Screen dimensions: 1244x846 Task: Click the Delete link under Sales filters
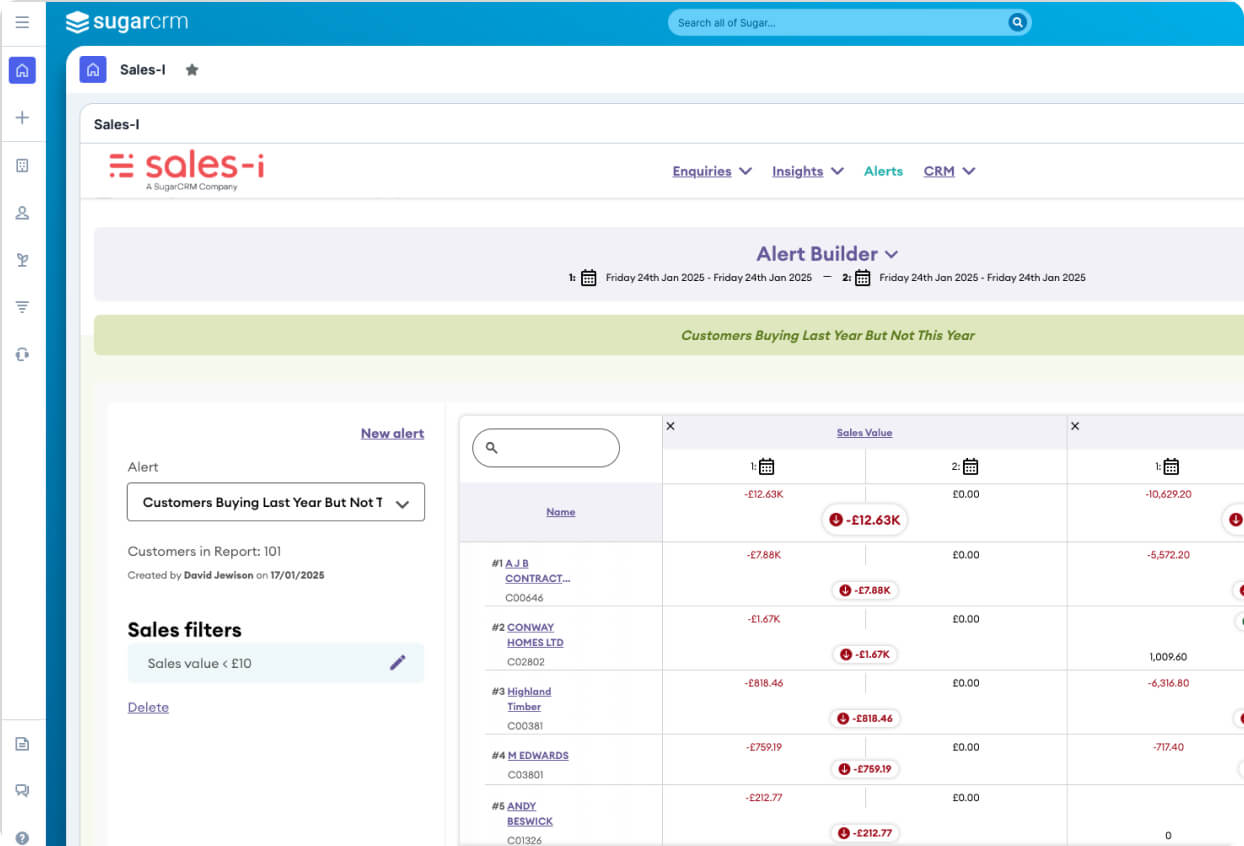[148, 707]
